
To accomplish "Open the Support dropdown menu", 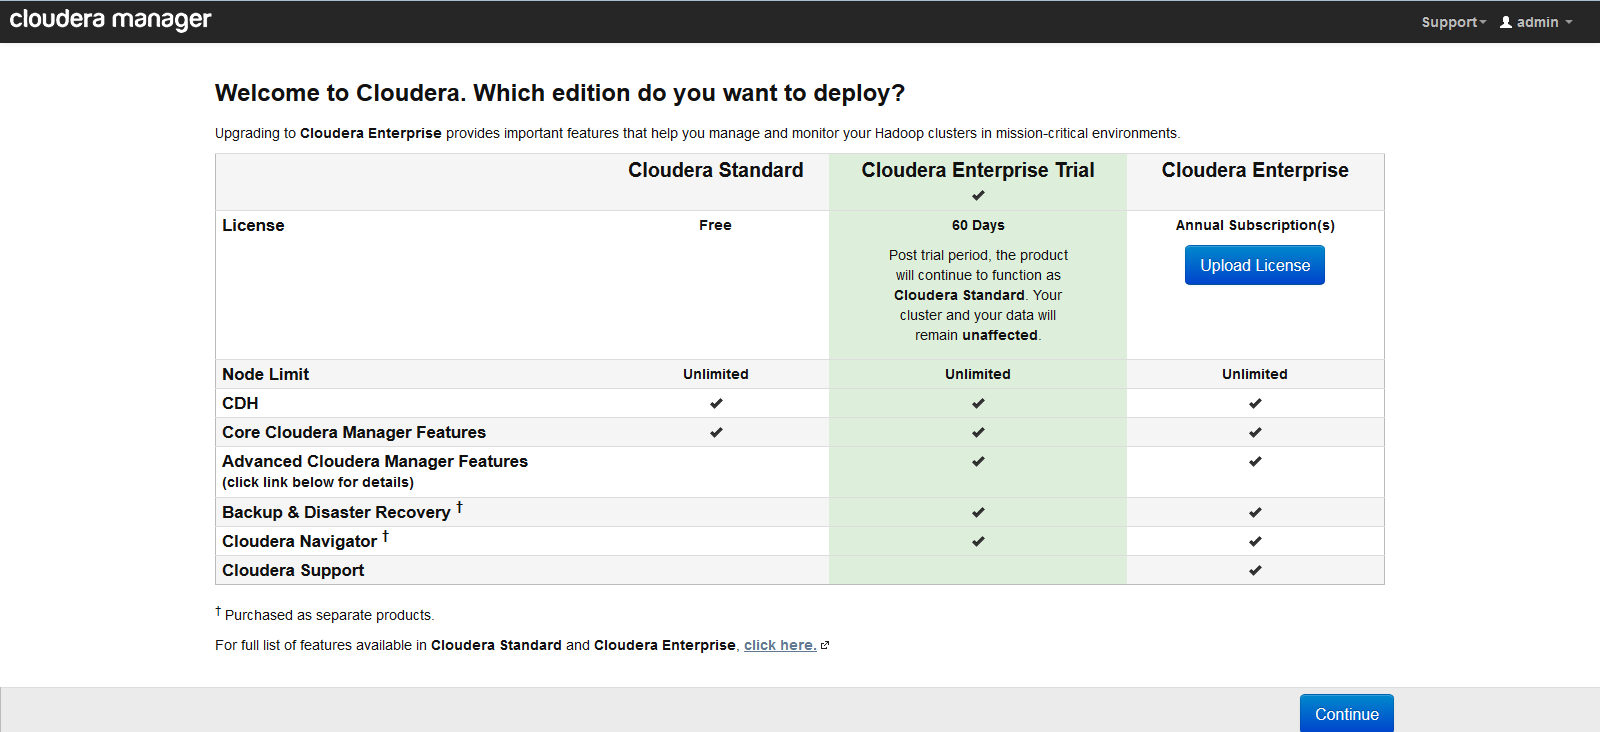I will [x=1453, y=22].
